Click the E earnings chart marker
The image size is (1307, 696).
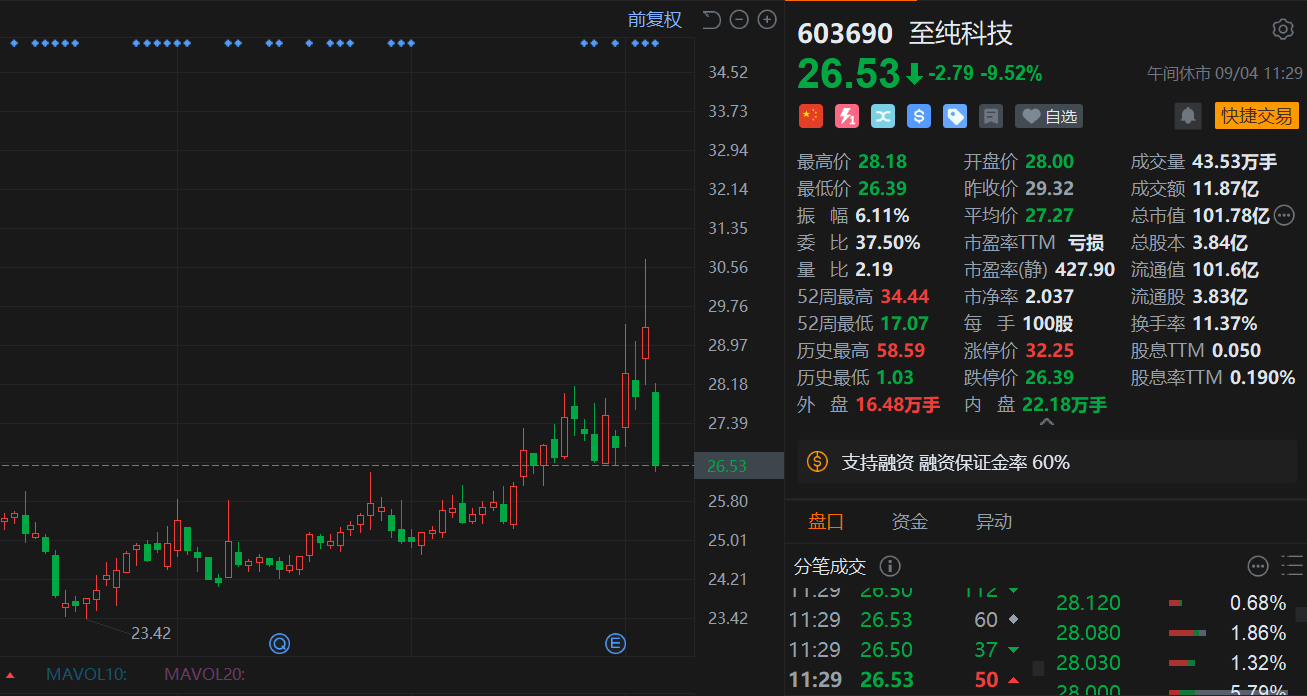click(615, 644)
